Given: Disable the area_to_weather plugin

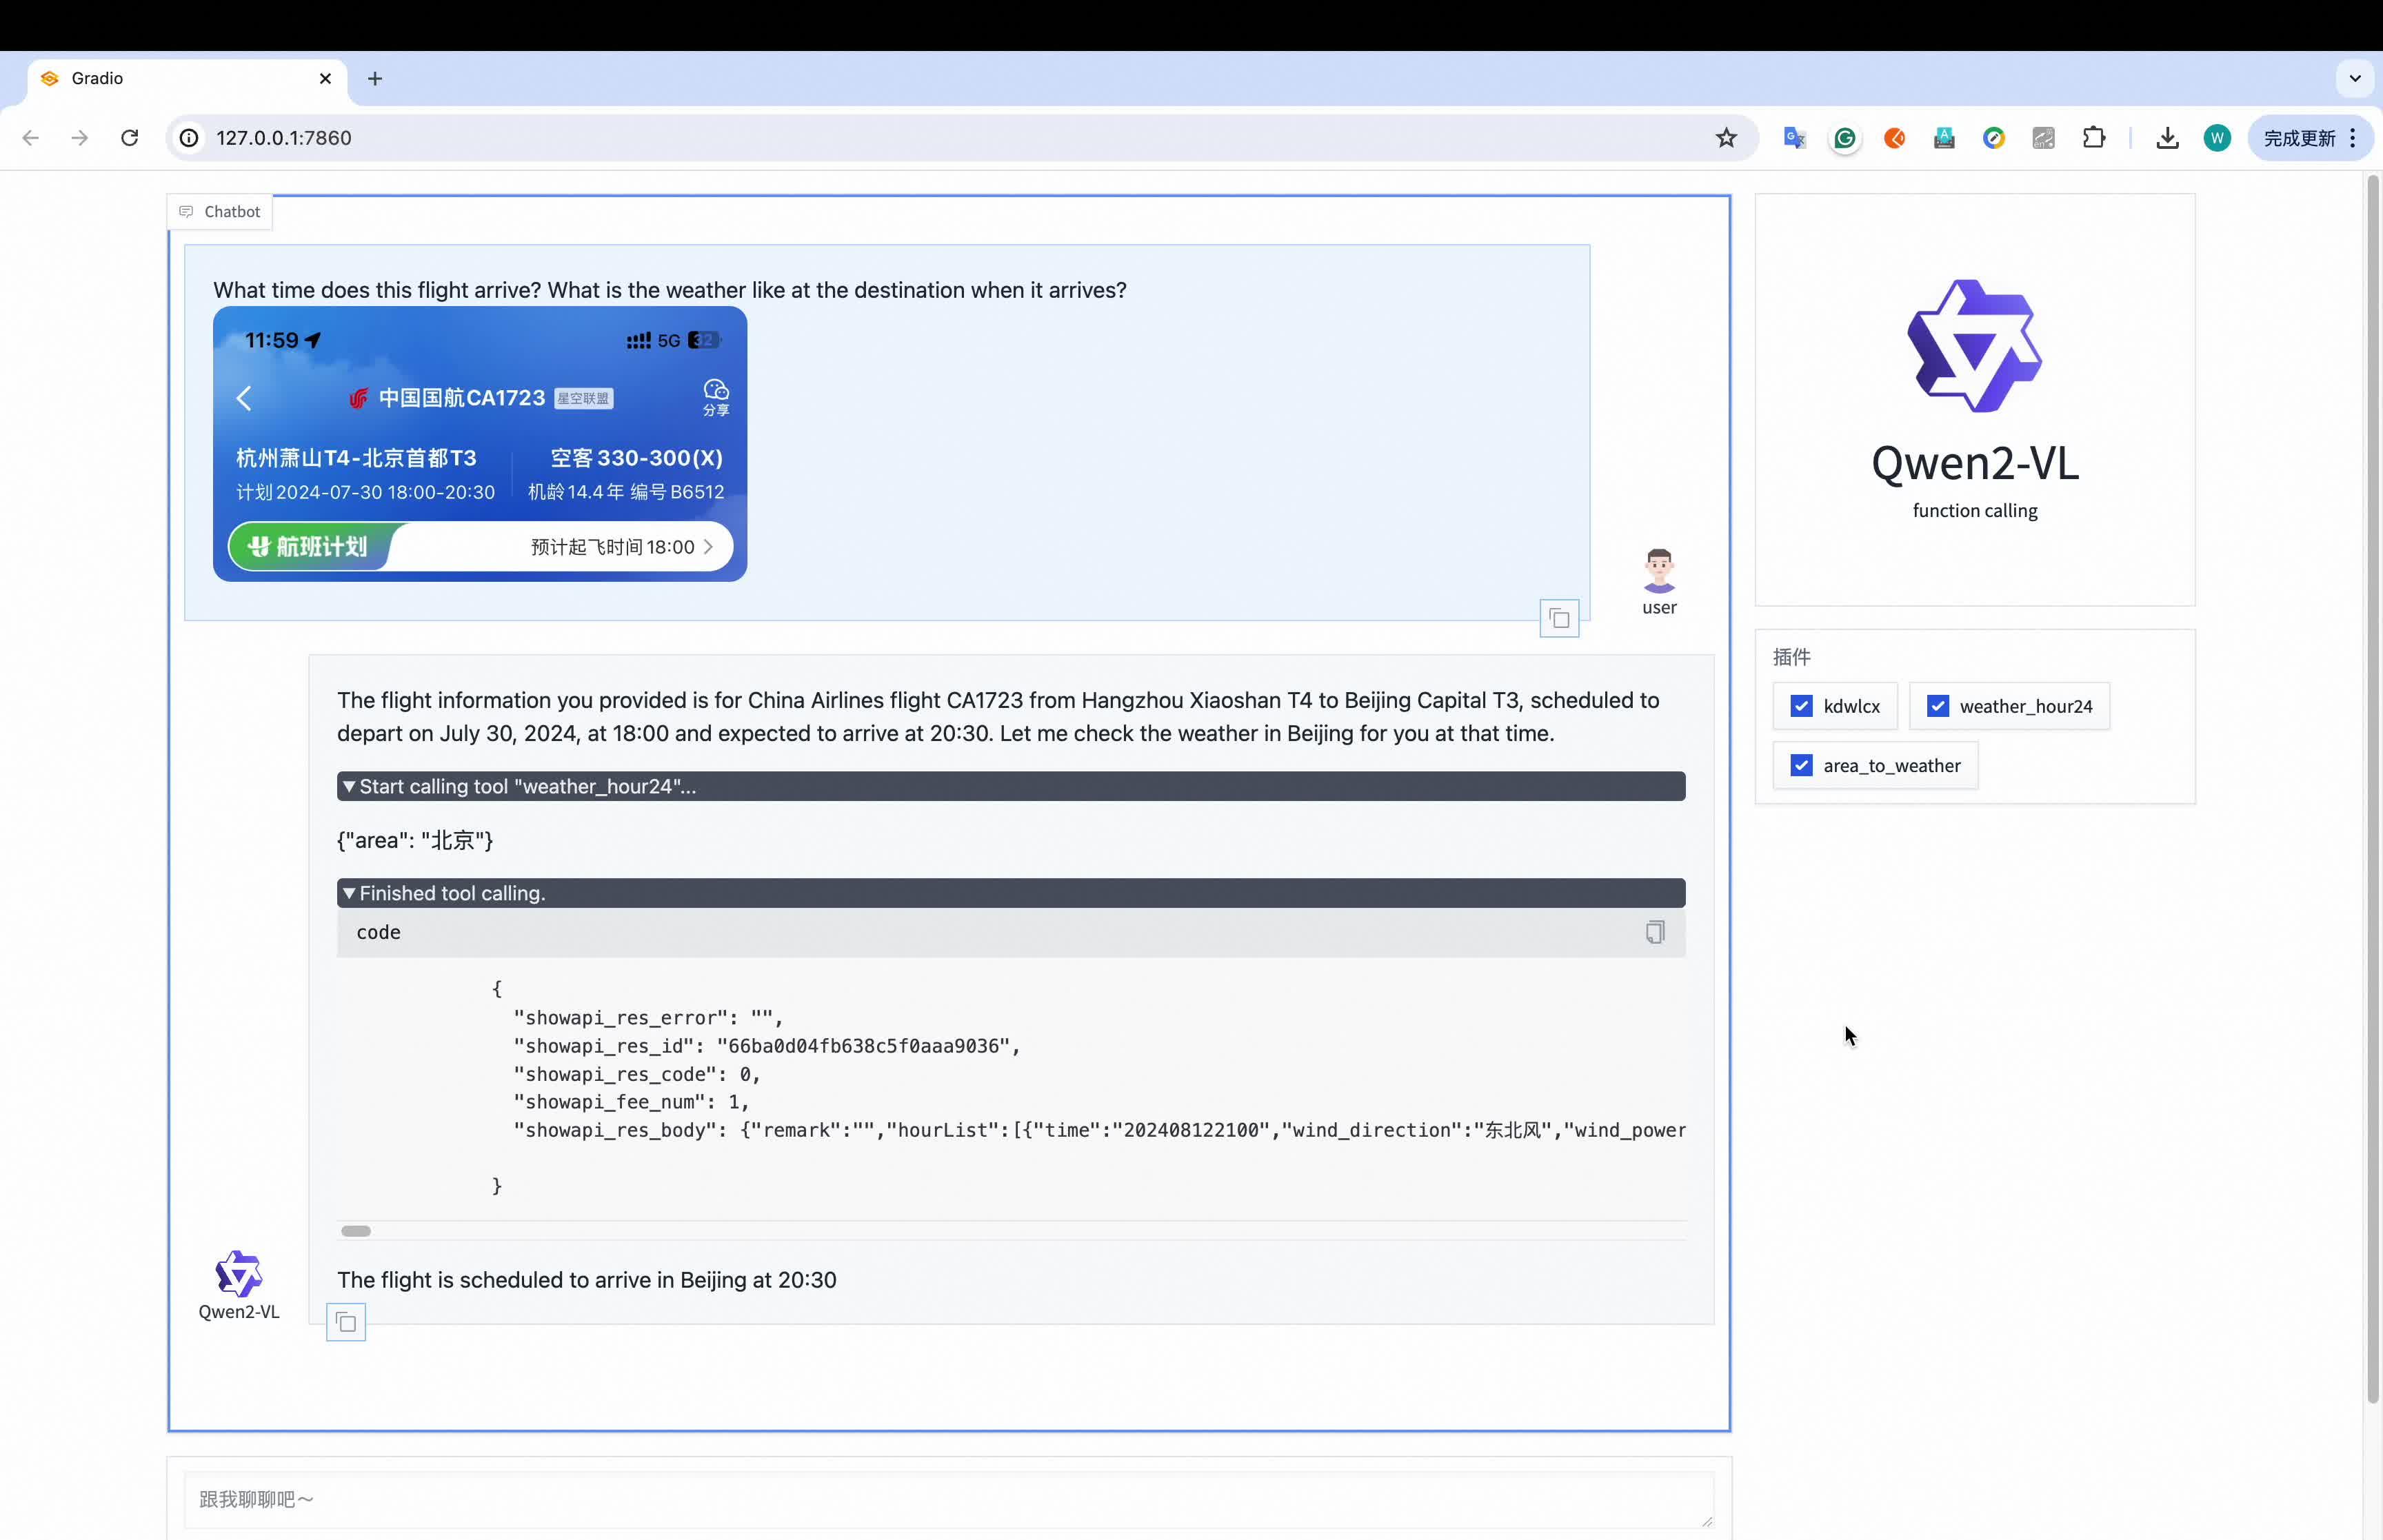Looking at the screenshot, I should click(x=1801, y=765).
